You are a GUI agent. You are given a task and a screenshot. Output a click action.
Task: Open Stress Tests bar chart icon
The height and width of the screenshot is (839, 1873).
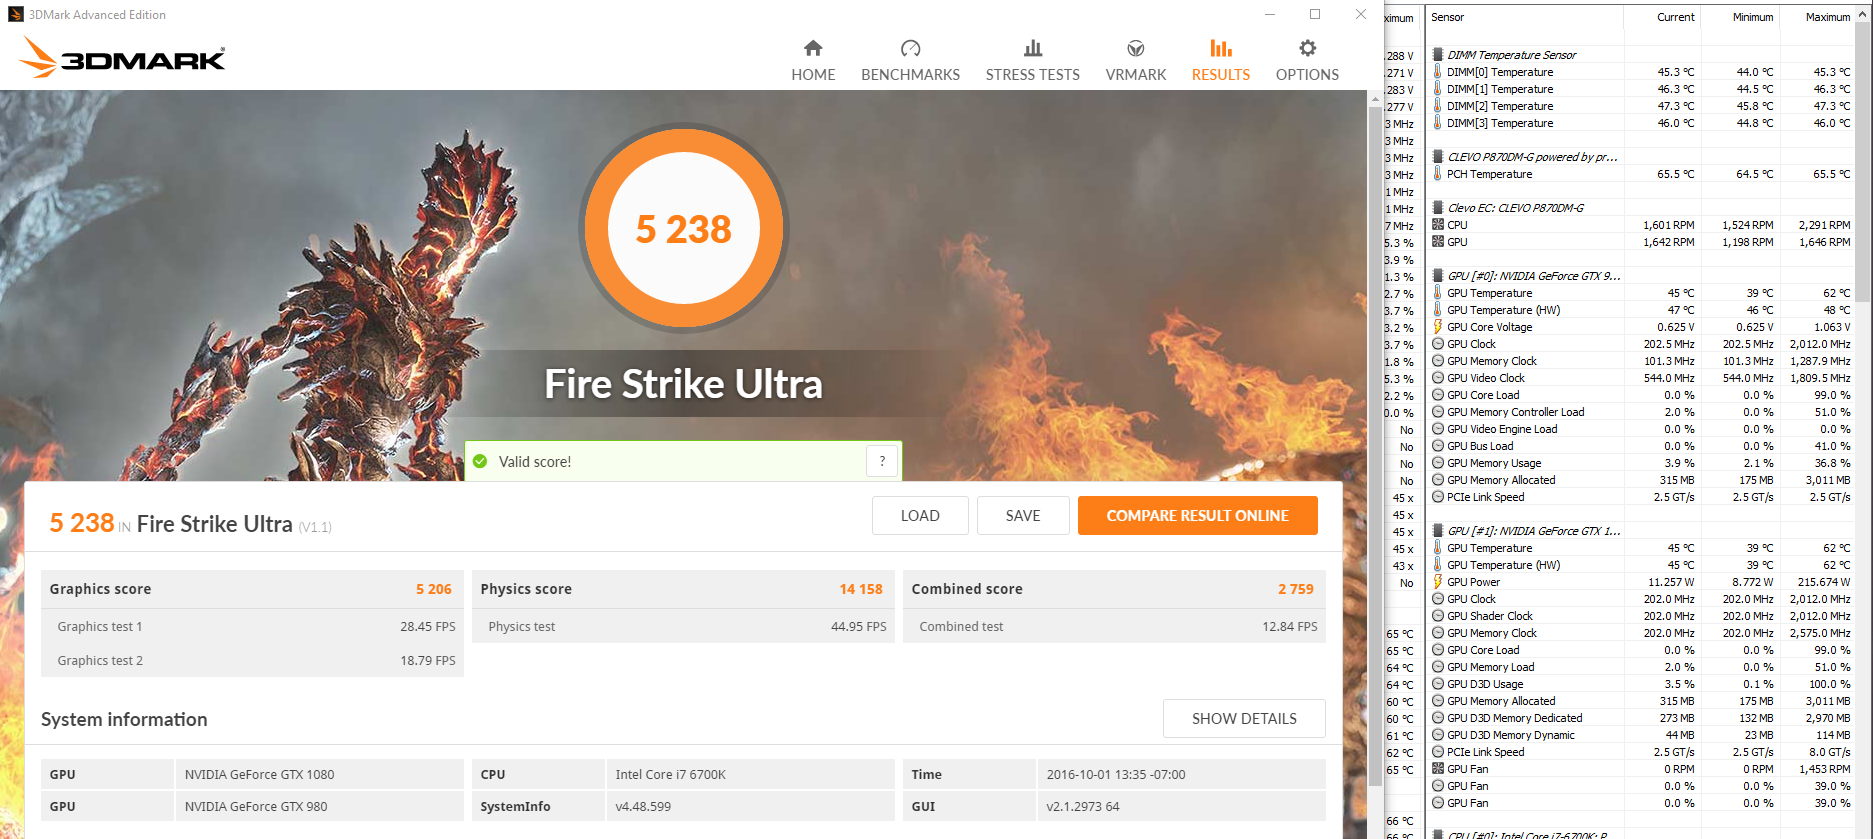click(x=1033, y=48)
